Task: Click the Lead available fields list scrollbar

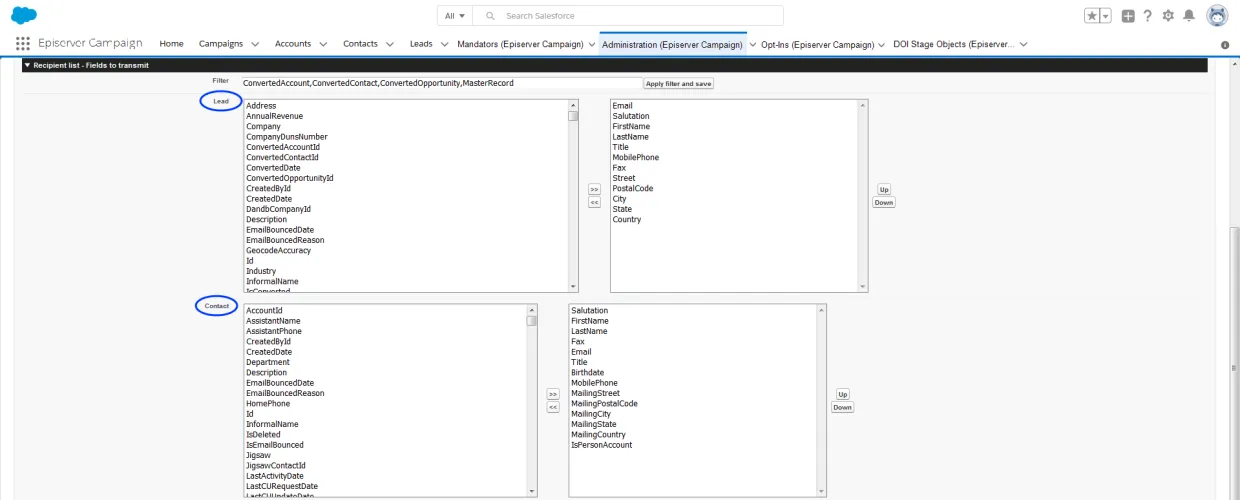Action: click(x=573, y=196)
